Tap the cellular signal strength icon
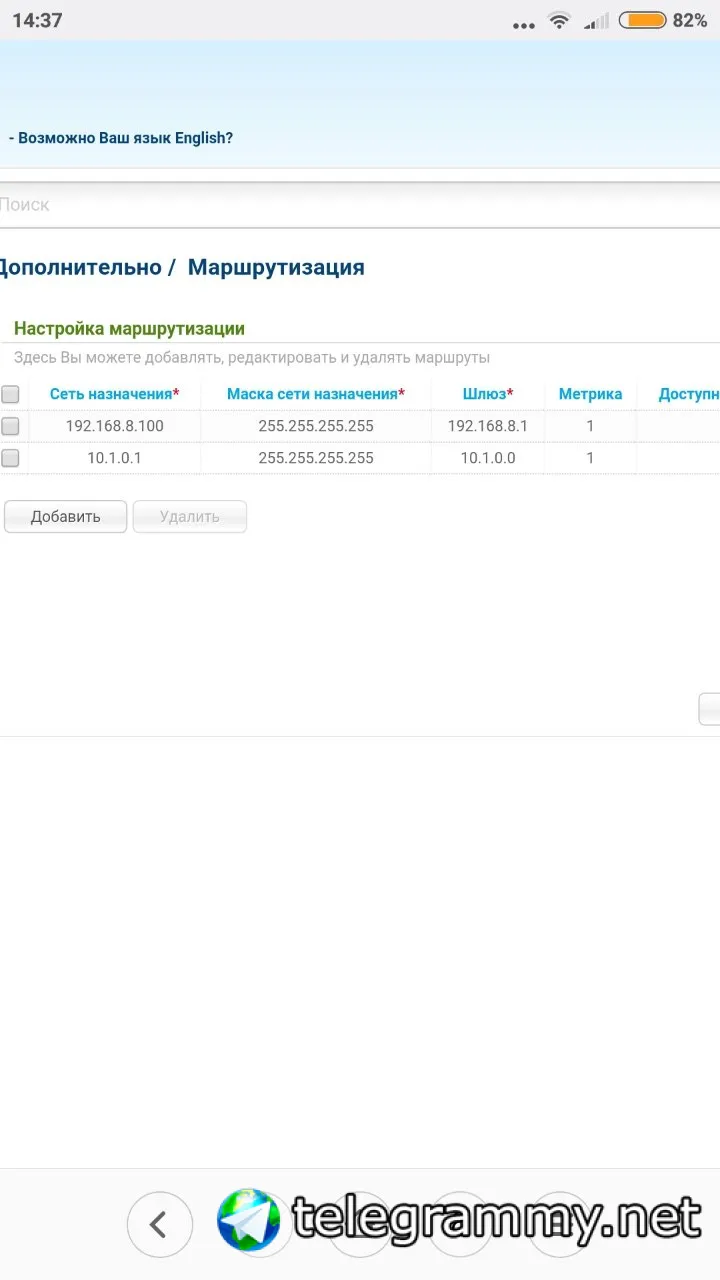This screenshot has height=1280, width=720. click(596, 20)
